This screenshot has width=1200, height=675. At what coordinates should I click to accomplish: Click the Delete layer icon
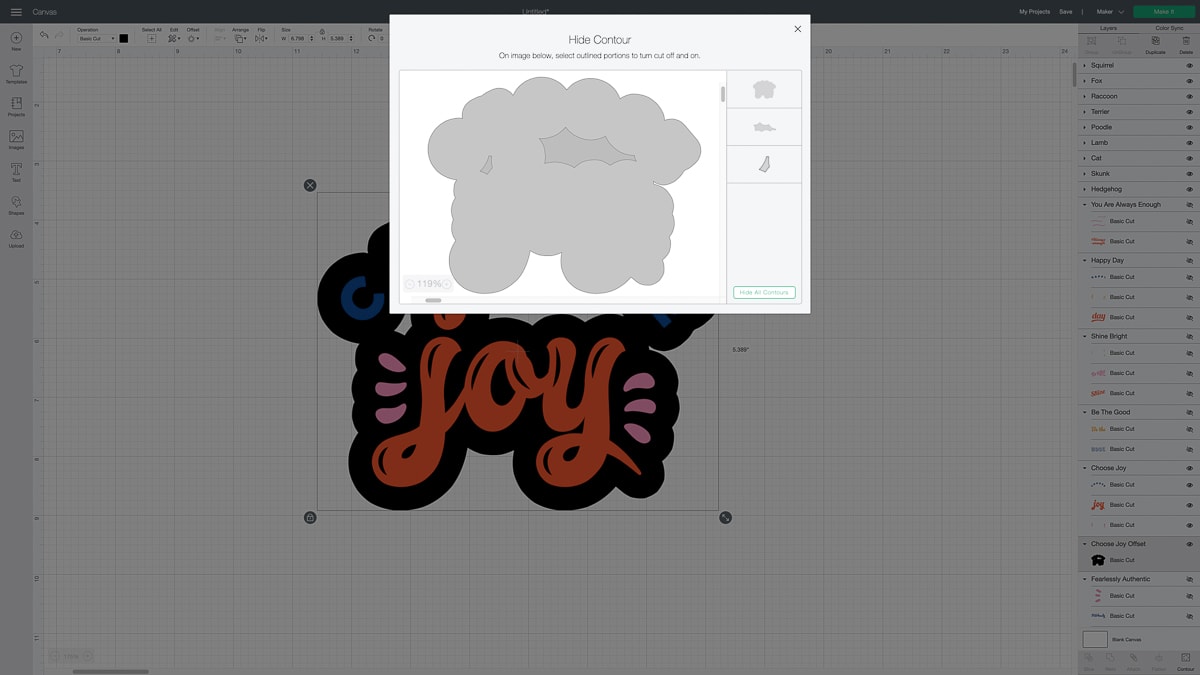click(x=1186, y=43)
